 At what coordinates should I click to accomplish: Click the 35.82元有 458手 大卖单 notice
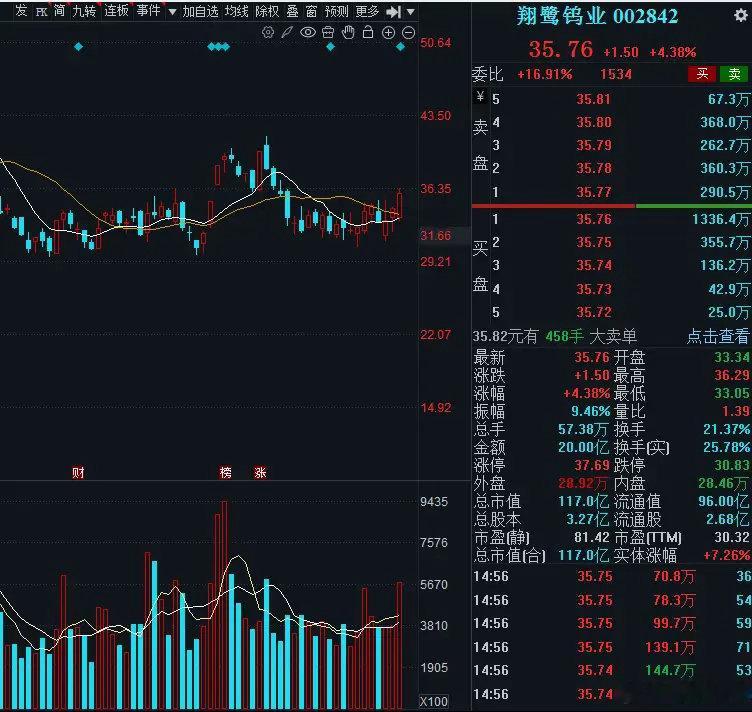click(x=555, y=336)
